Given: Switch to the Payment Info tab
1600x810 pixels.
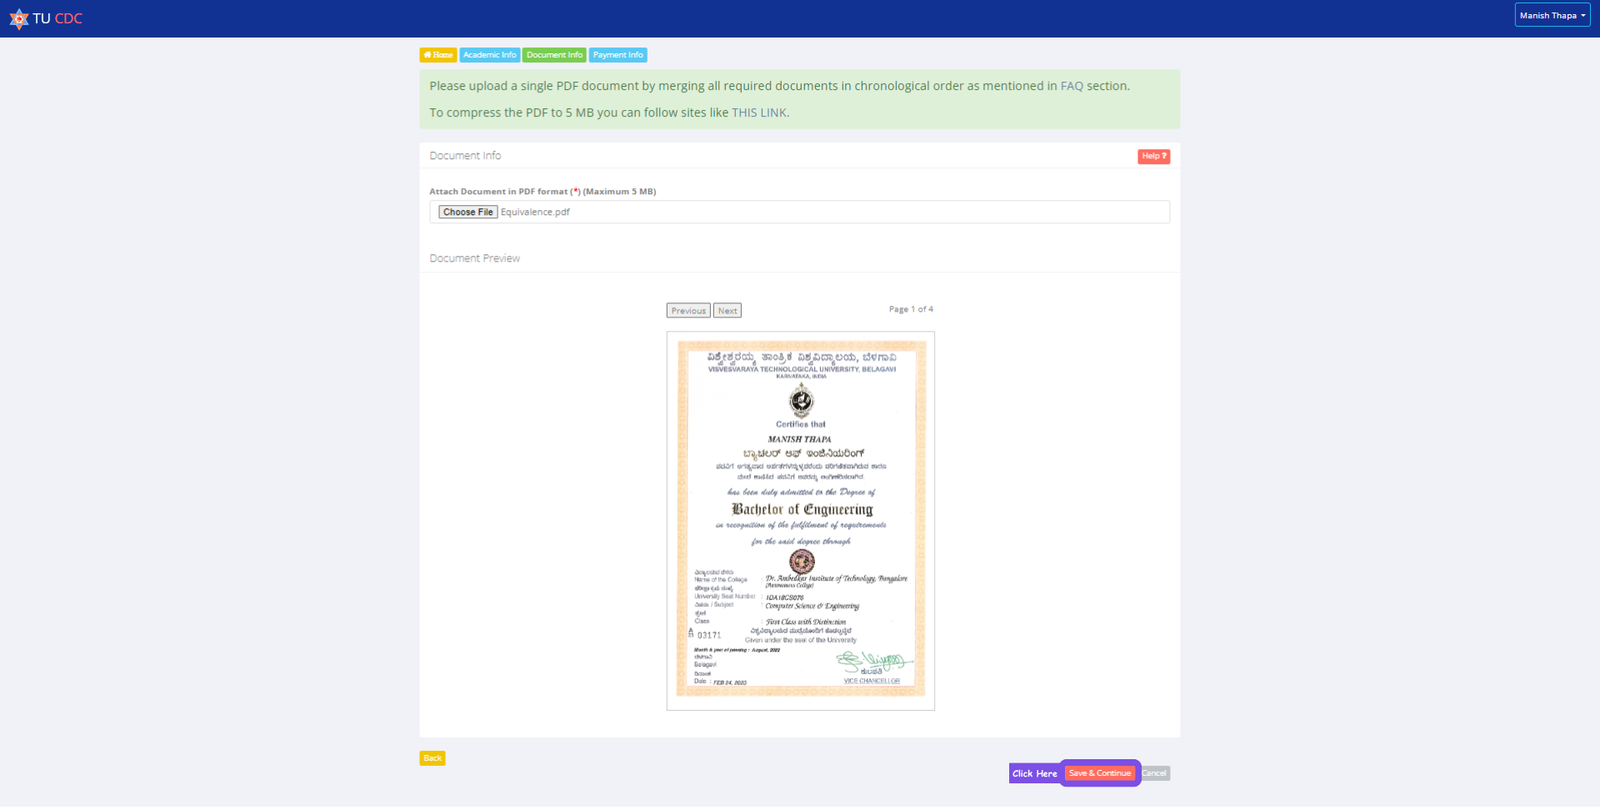Looking at the screenshot, I should pyautogui.click(x=618, y=55).
